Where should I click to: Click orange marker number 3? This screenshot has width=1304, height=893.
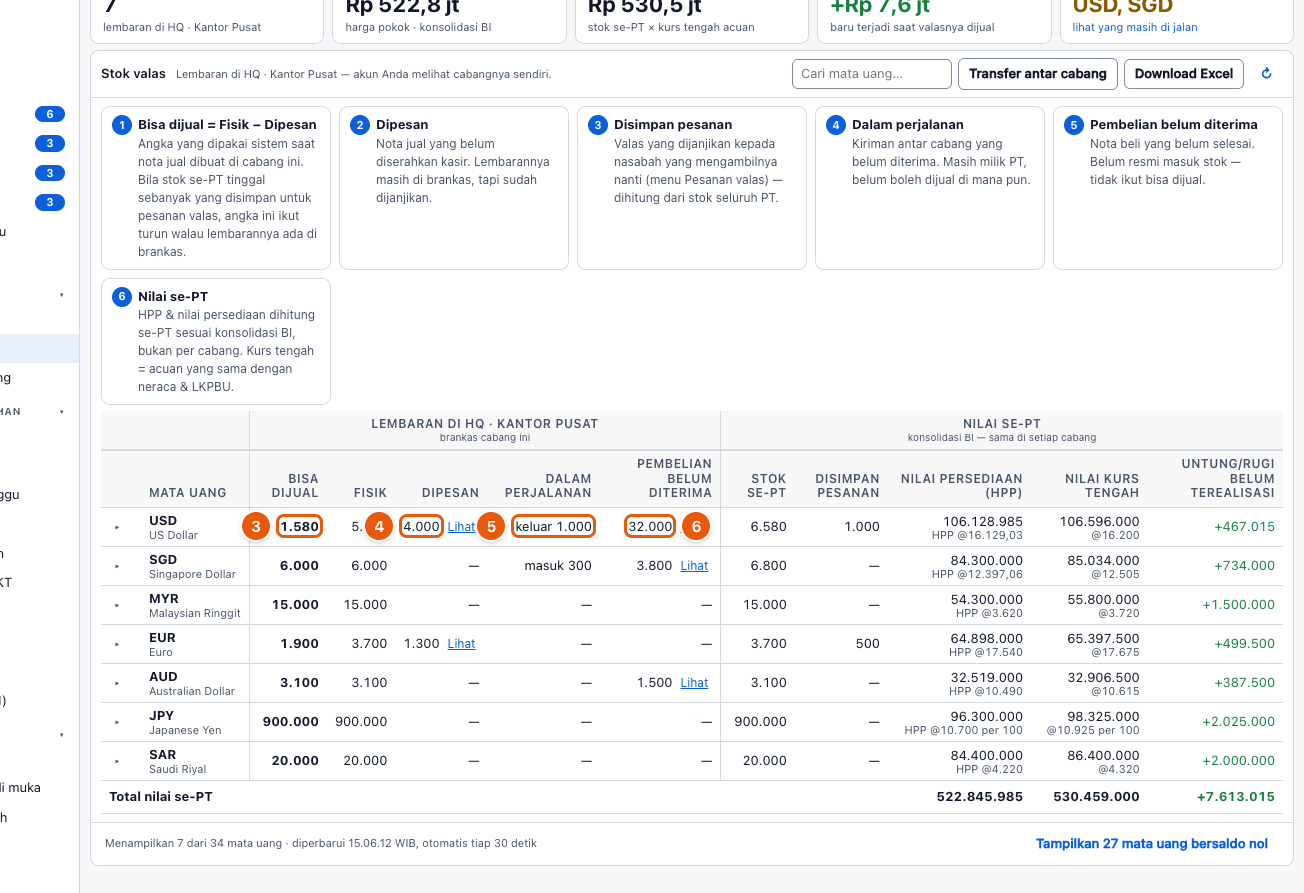click(256, 526)
